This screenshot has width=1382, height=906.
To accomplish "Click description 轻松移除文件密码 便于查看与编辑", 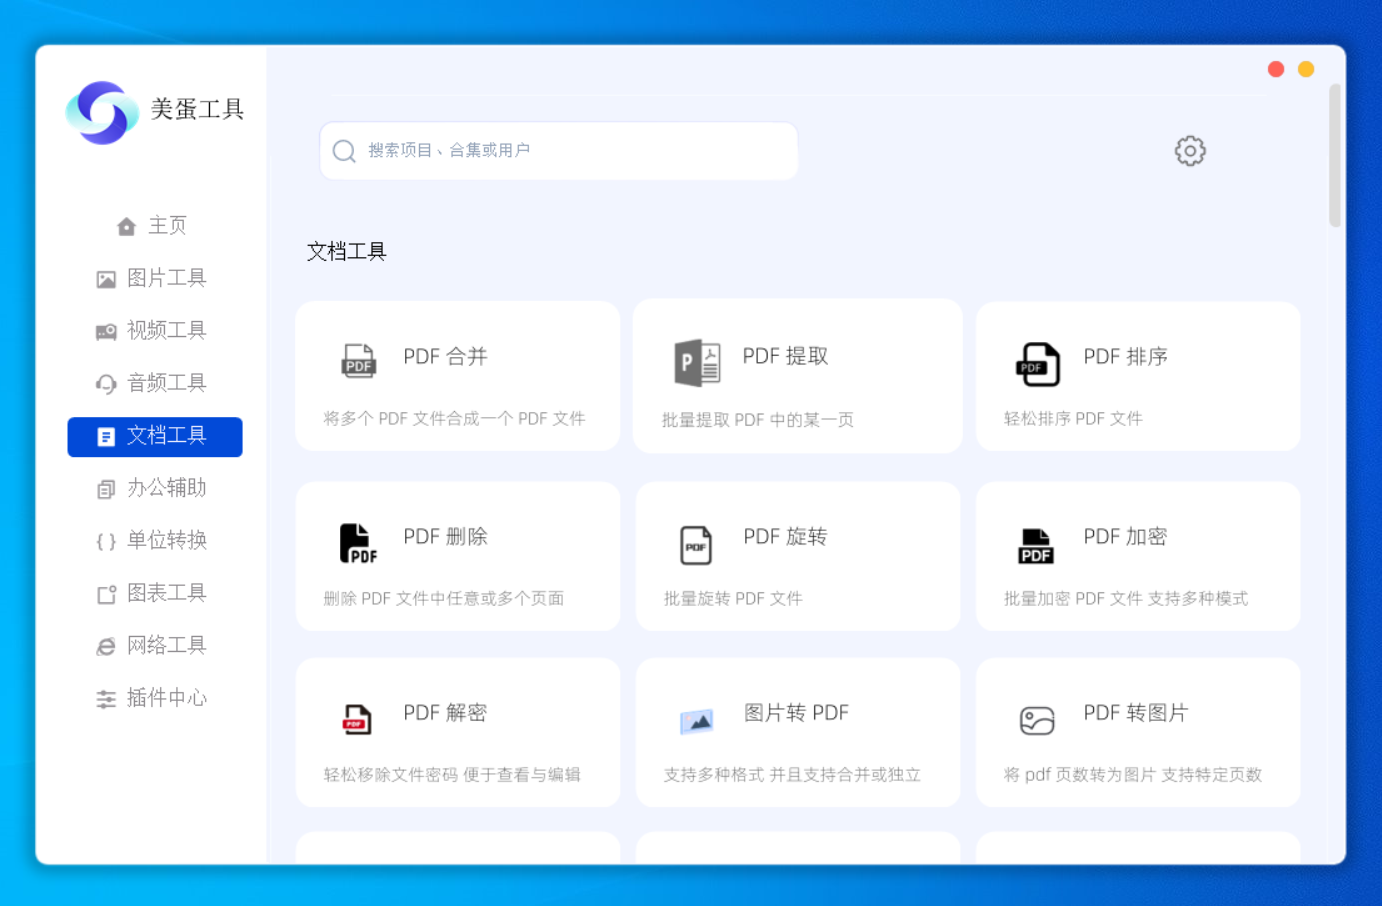I will click(x=452, y=775).
